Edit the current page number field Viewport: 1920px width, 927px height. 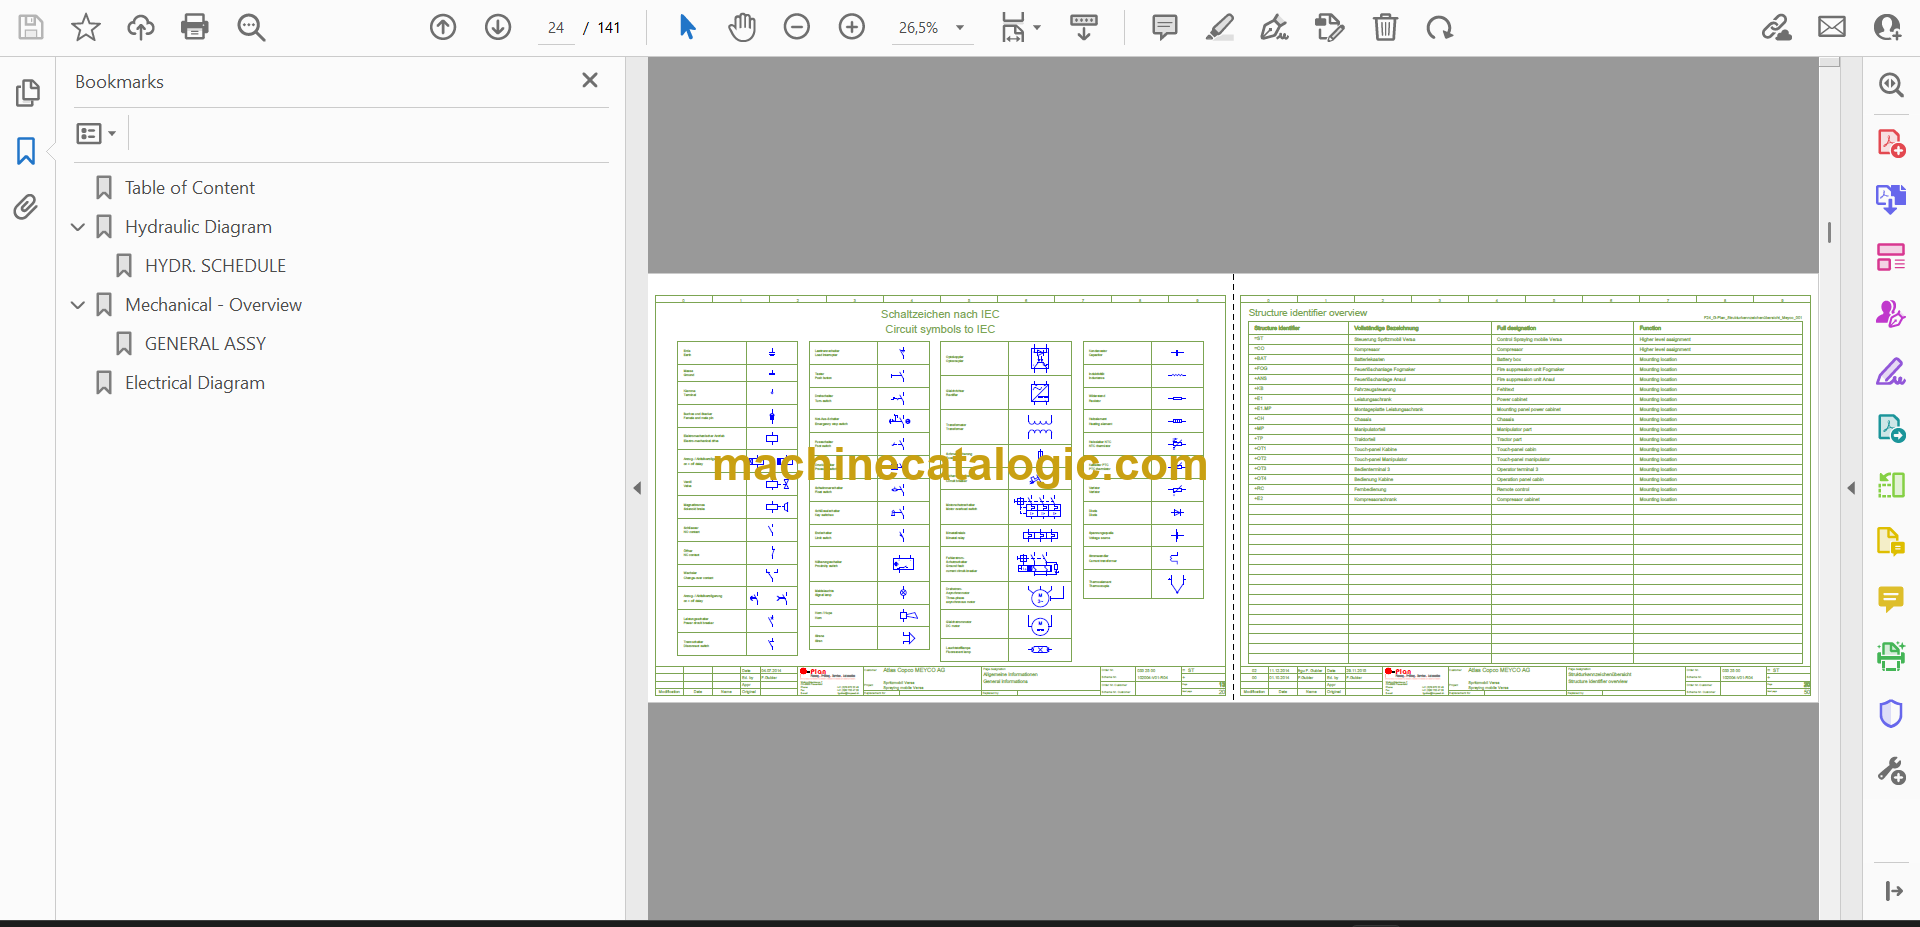pyautogui.click(x=556, y=28)
